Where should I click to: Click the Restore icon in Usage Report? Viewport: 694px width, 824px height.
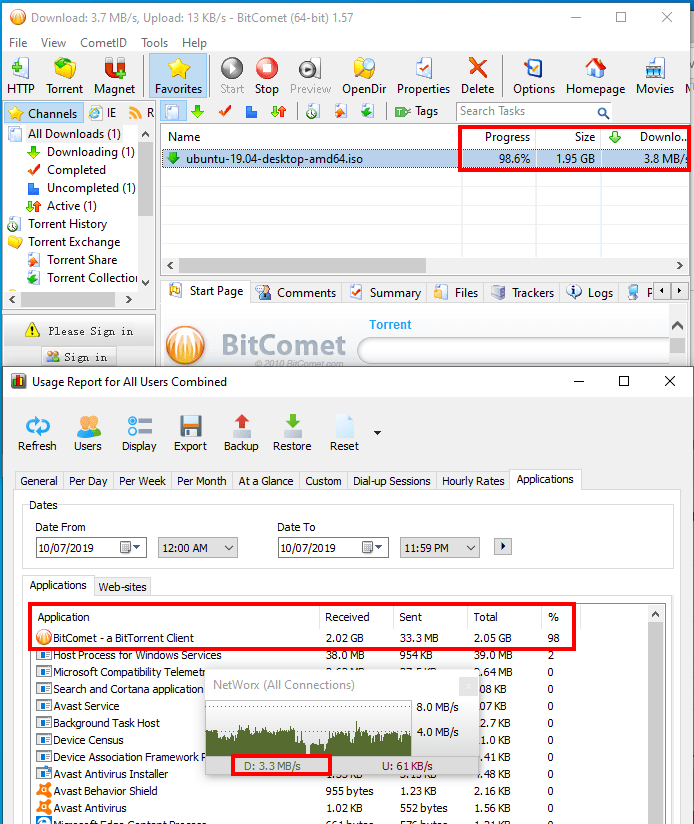pos(292,433)
